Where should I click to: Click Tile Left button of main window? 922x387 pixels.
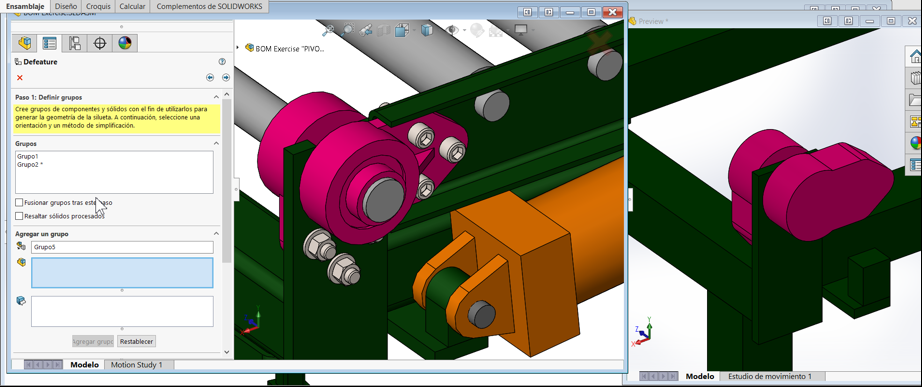coord(527,12)
